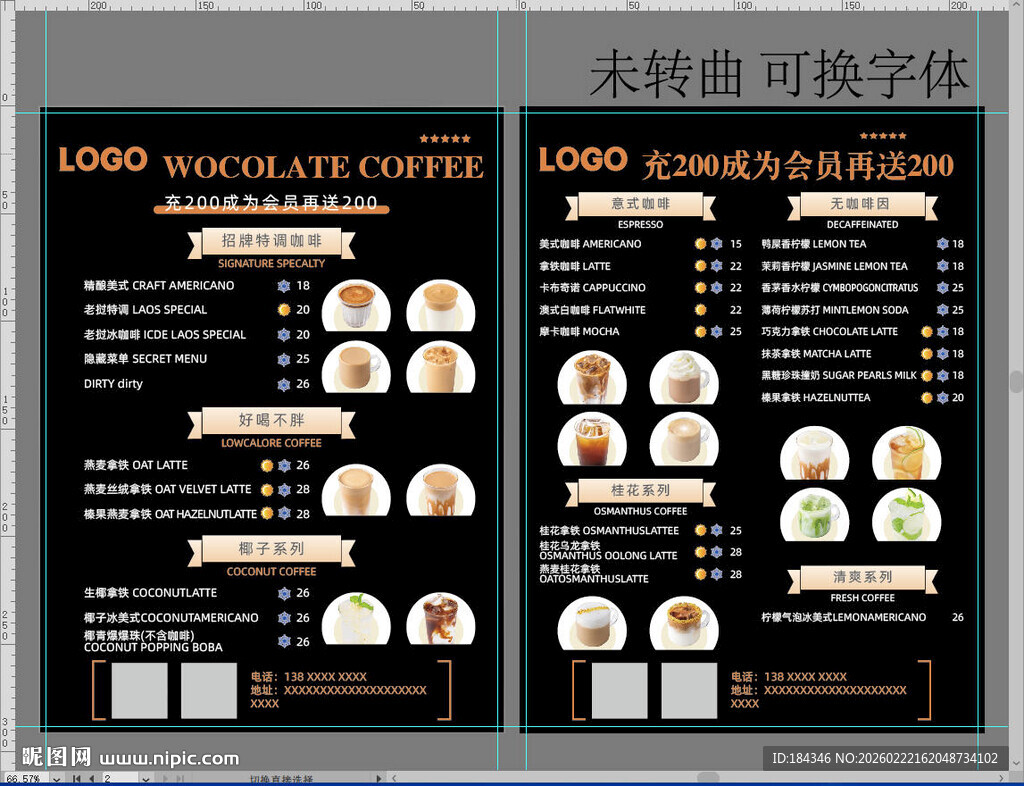Click the sun icon beside LAOS SPECIAL

pos(283,310)
